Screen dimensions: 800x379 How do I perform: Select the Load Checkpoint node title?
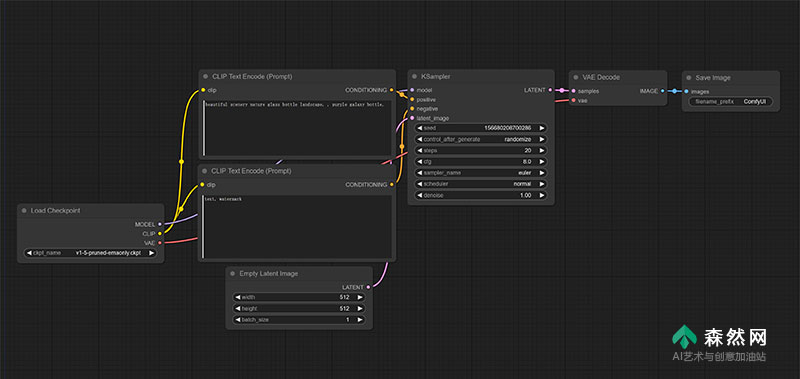[x=55, y=211]
